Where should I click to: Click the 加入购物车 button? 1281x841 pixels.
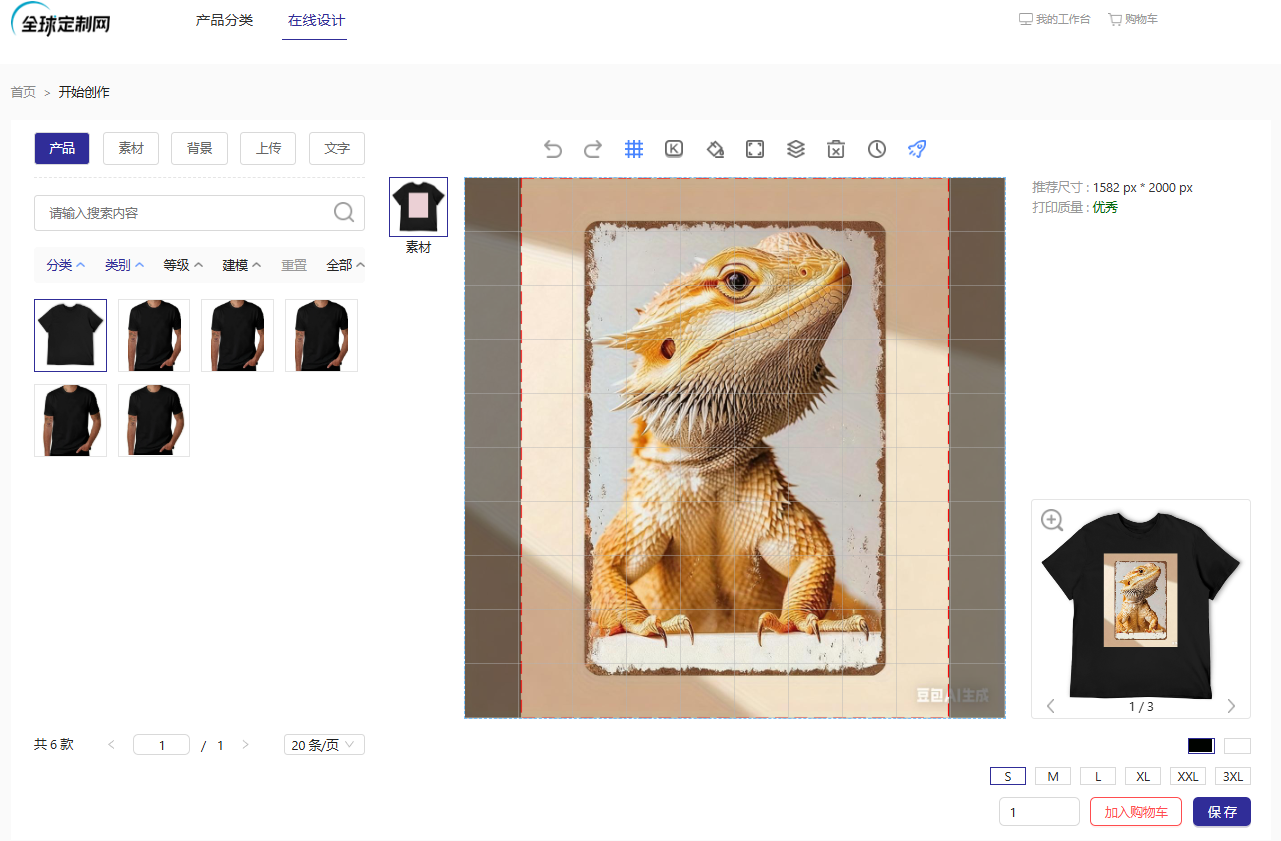[1136, 812]
